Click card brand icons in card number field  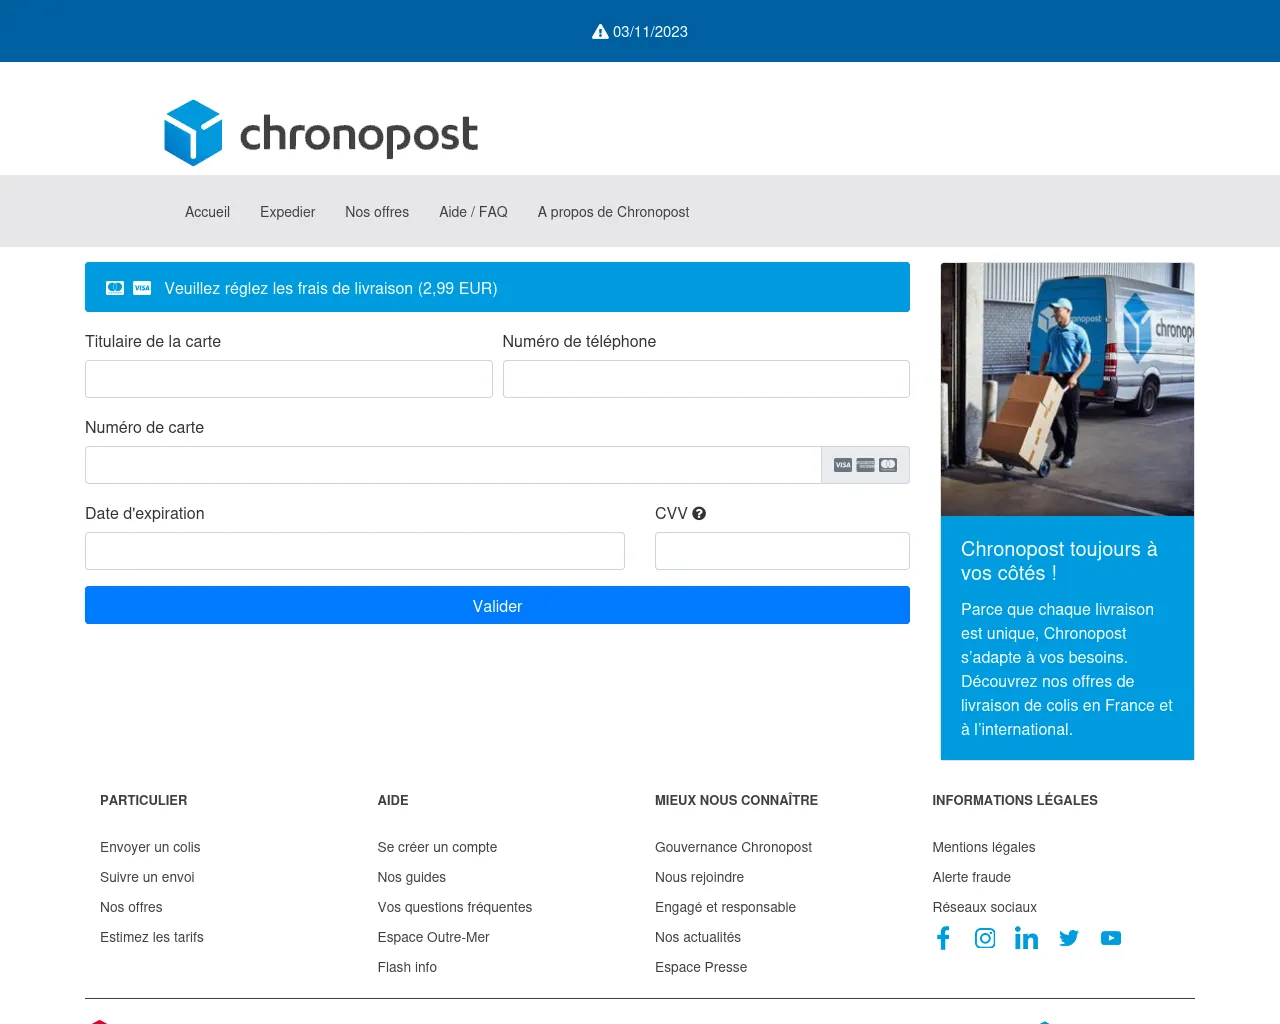point(865,465)
